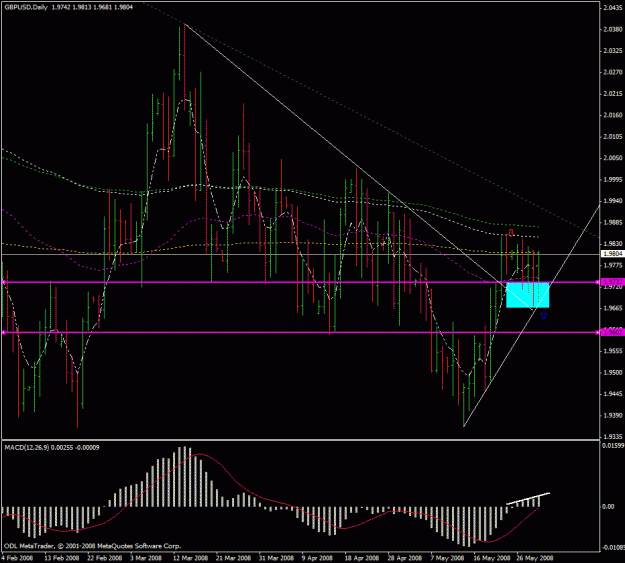Viewport: 625px width, 563px height.
Task: Click the 1.9445 price axis label
Action: [613, 394]
